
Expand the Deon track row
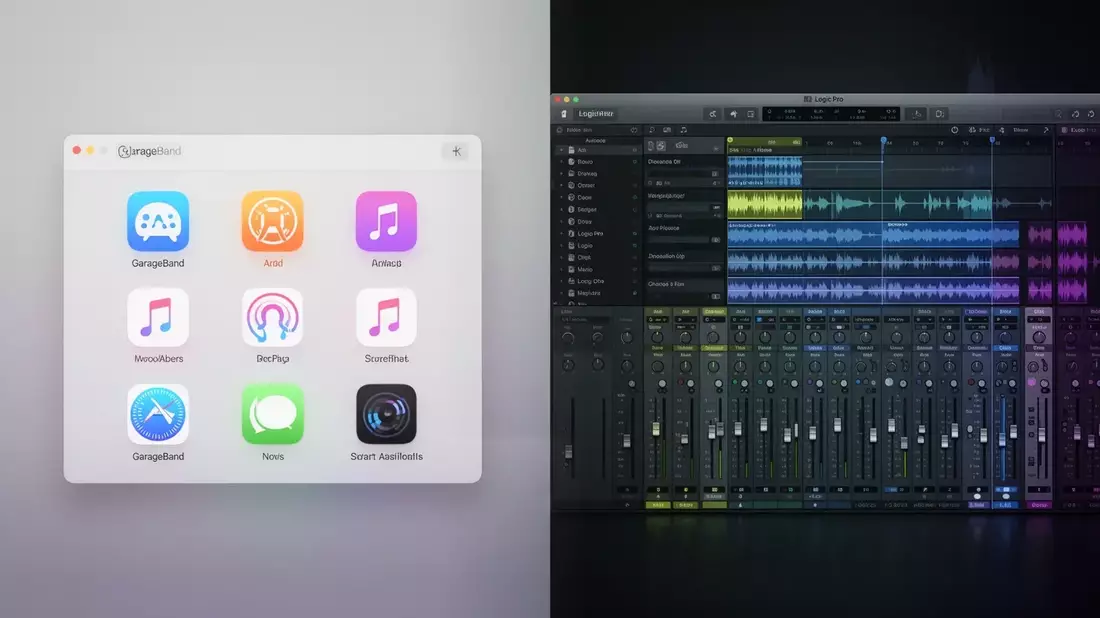(561, 198)
